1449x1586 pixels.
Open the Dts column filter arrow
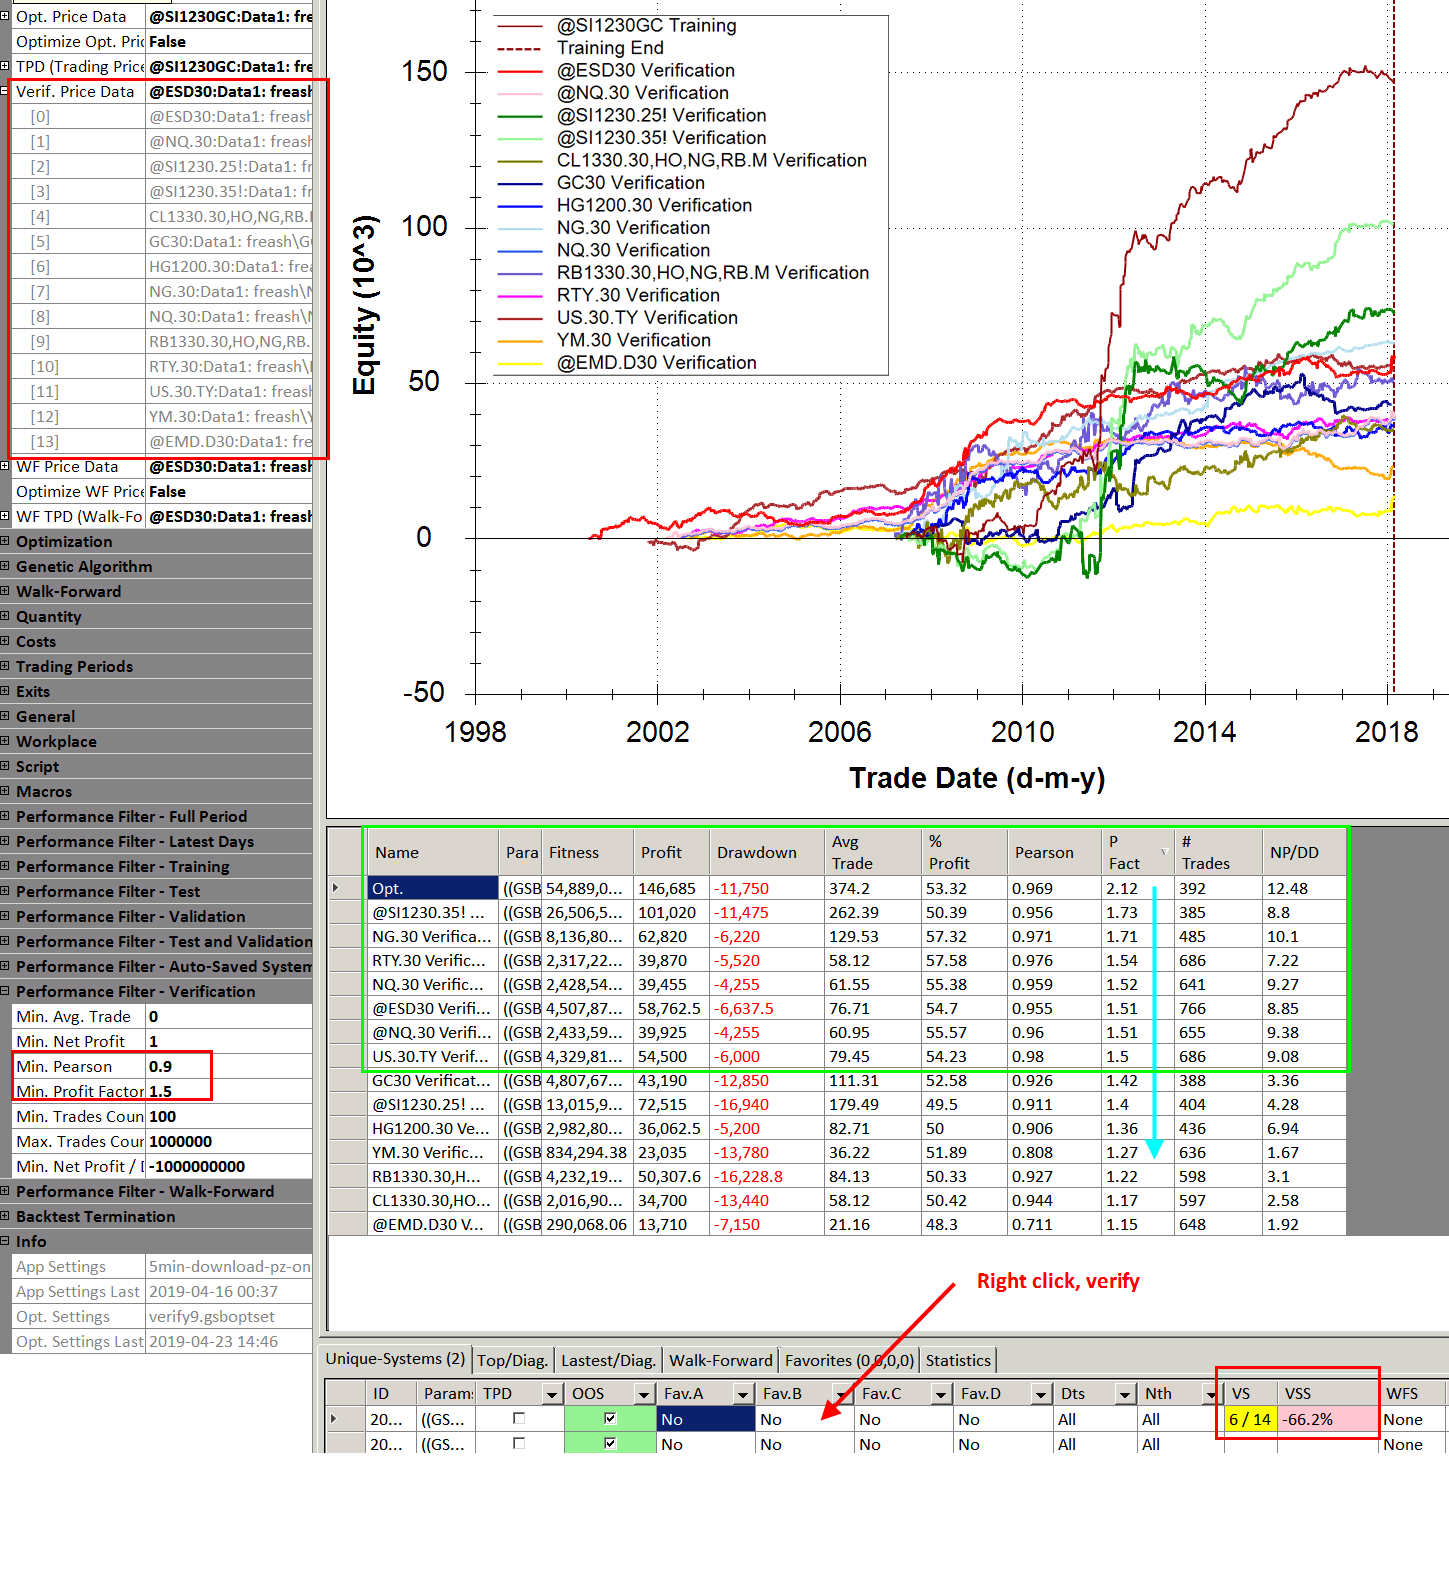pos(1125,1394)
